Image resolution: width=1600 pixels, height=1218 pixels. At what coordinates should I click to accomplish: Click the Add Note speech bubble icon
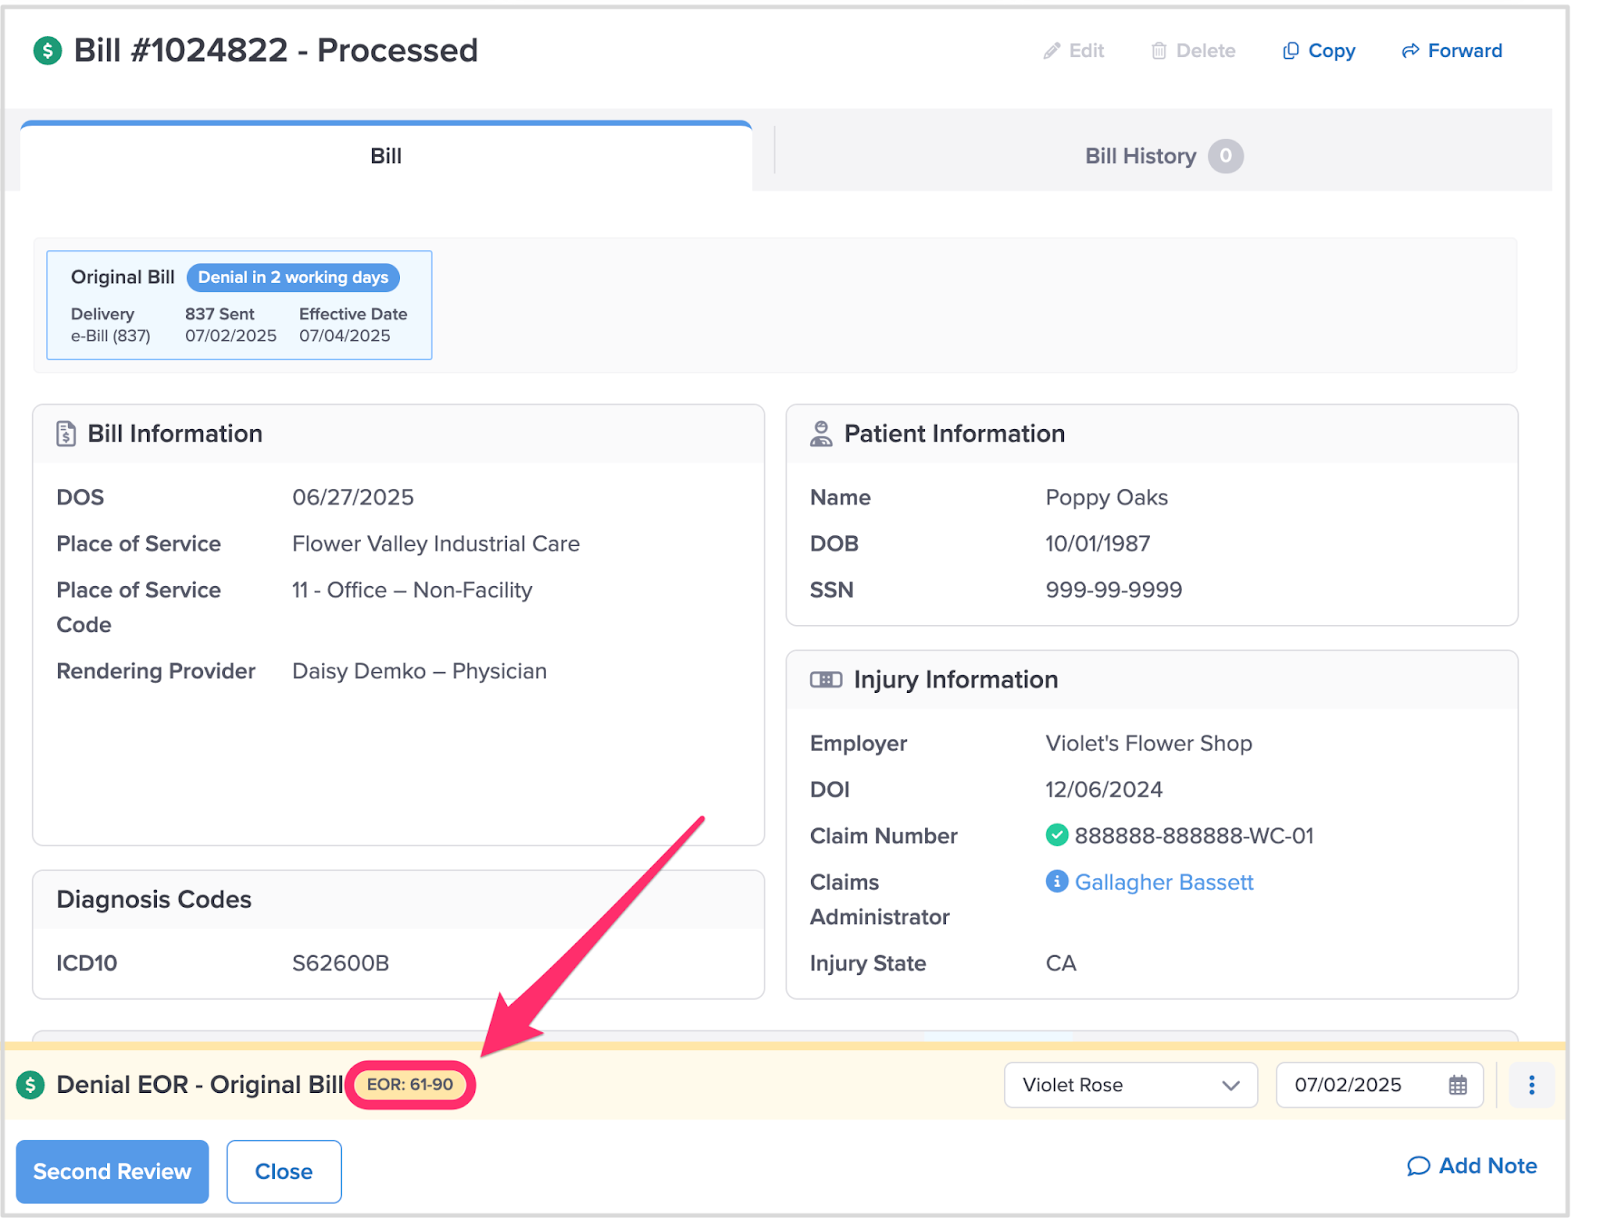1418,1166
